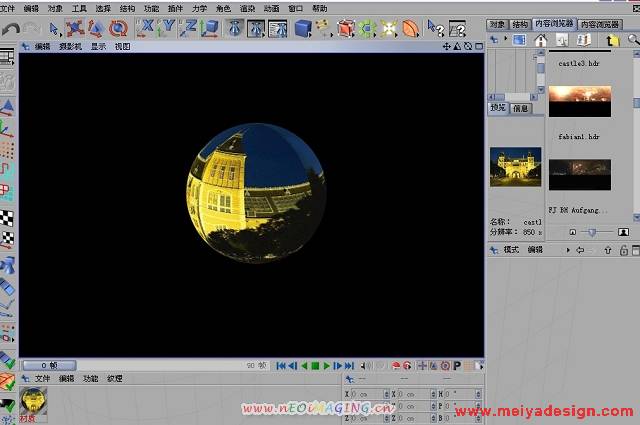Open viewport 摄影机 menu

(70, 47)
